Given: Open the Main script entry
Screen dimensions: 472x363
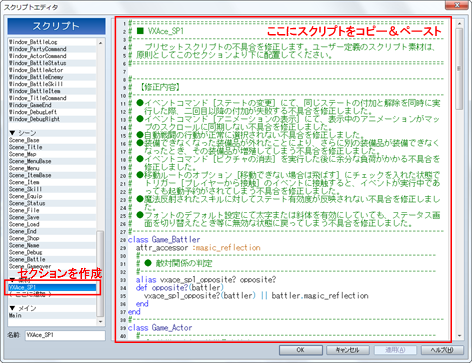Looking at the screenshot, I should 52,315.
